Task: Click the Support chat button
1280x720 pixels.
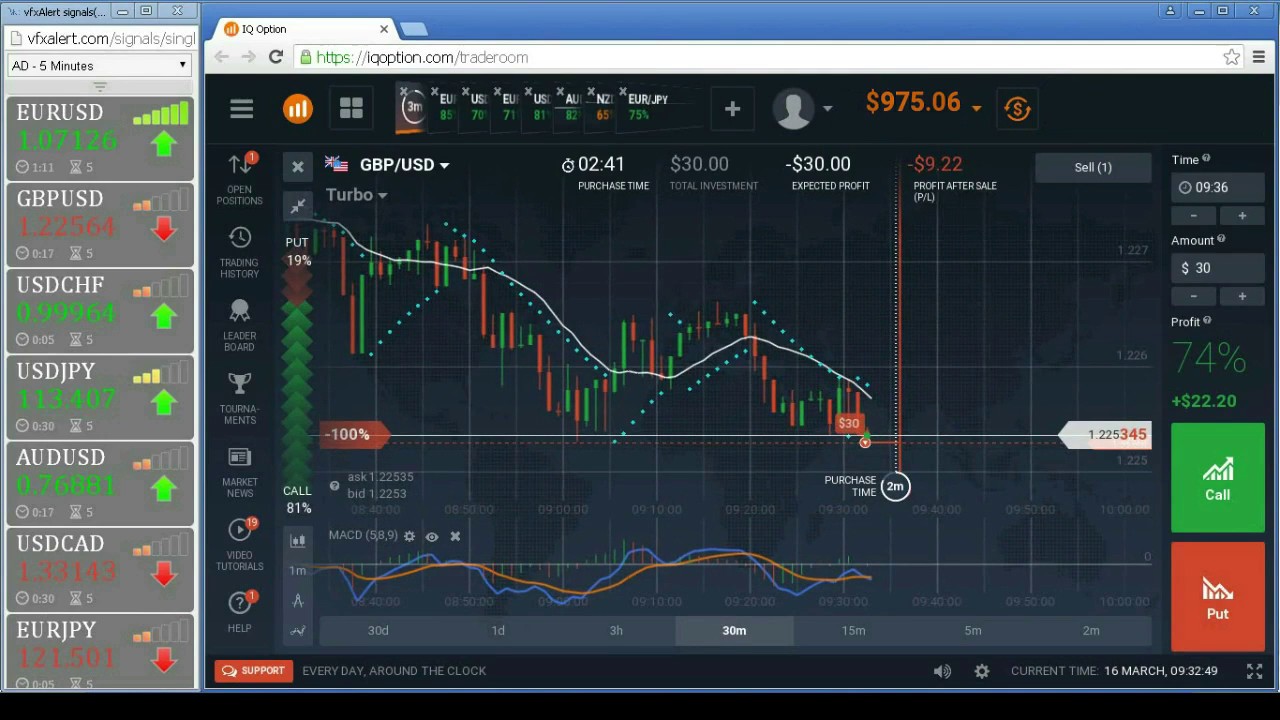Action: (254, 671)
